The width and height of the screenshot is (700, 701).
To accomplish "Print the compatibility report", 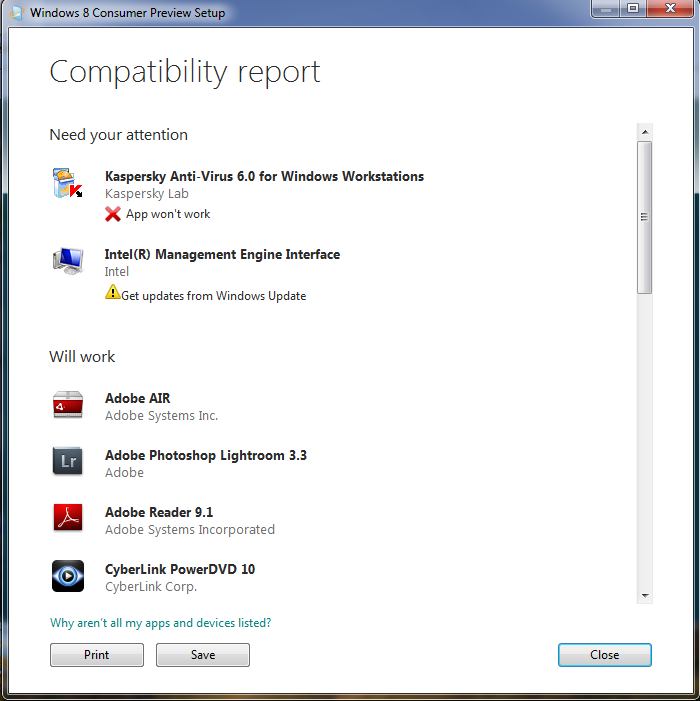I will (97, 655).
